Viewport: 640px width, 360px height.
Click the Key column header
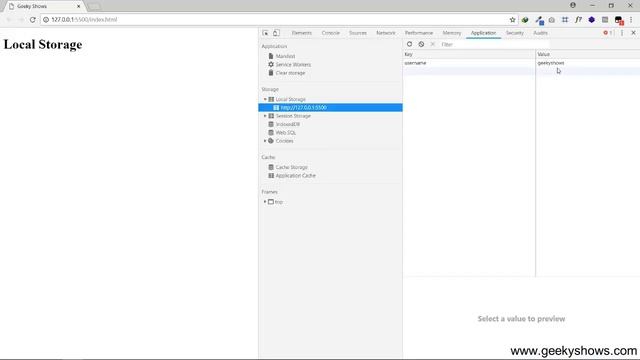469,54
